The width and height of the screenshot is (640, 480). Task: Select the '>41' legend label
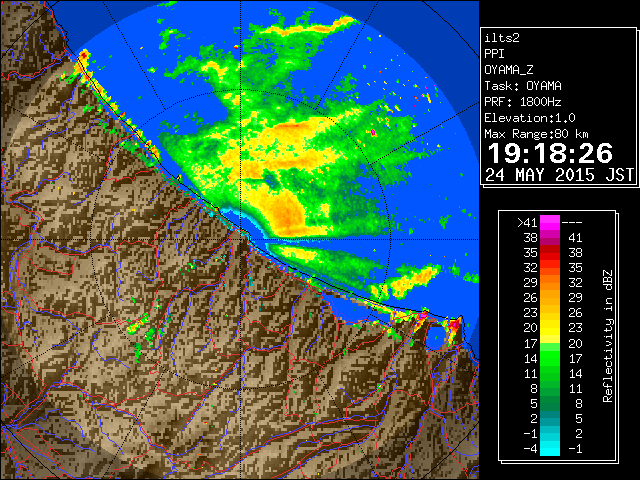coord(527,223)
